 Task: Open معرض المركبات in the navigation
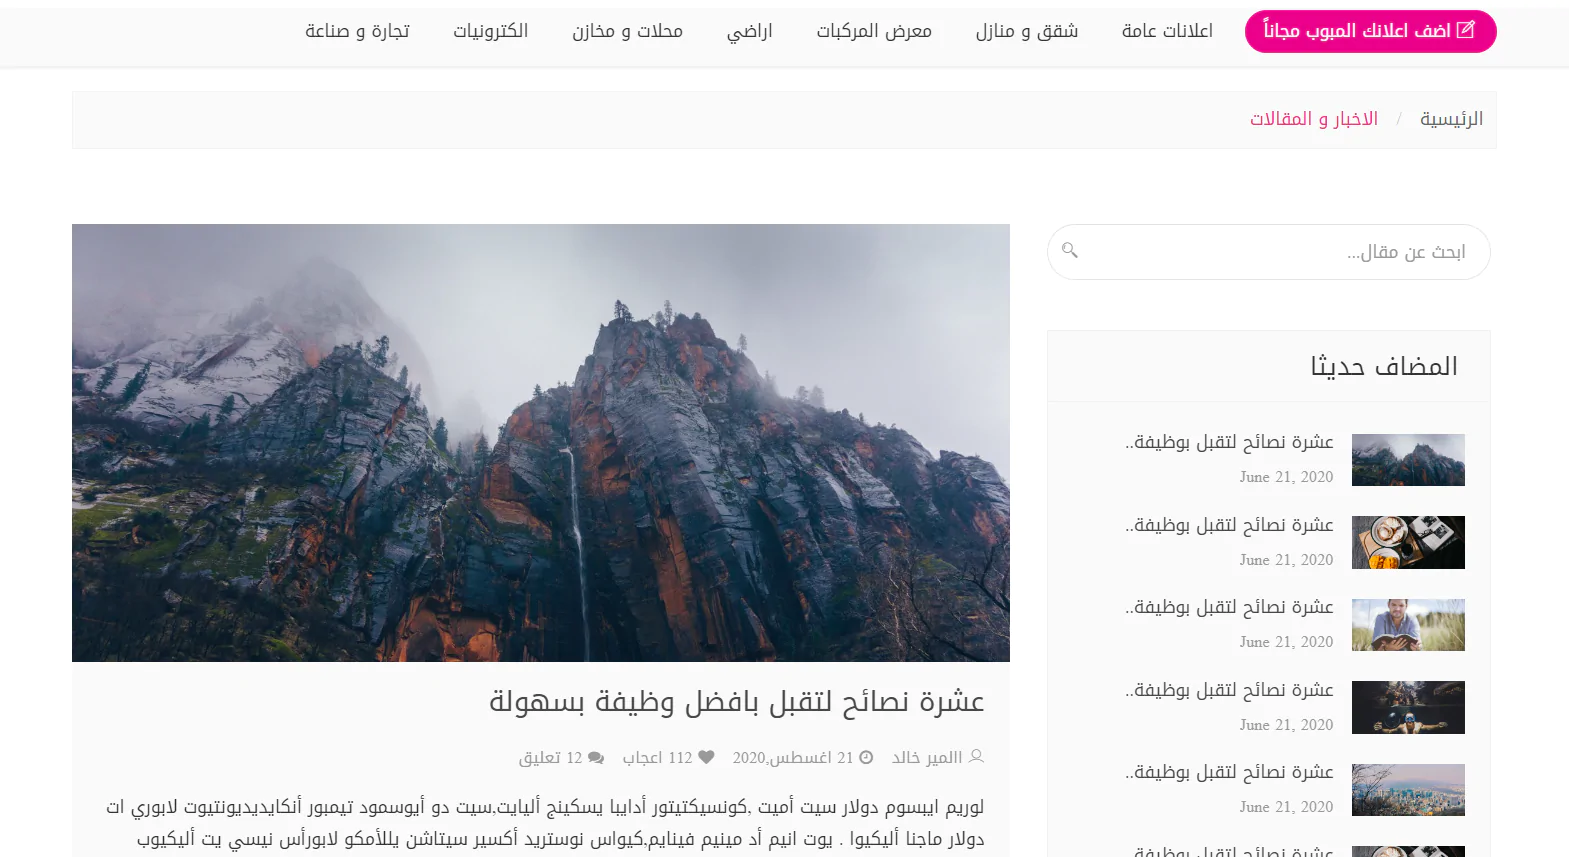pos(874,31)
